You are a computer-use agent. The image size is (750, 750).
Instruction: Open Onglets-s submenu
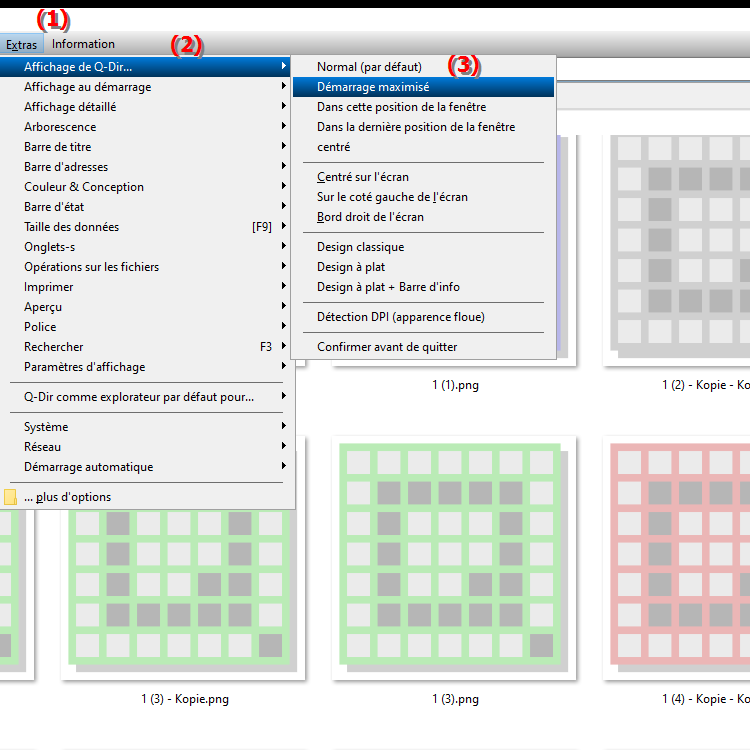[x=145, y=247]
